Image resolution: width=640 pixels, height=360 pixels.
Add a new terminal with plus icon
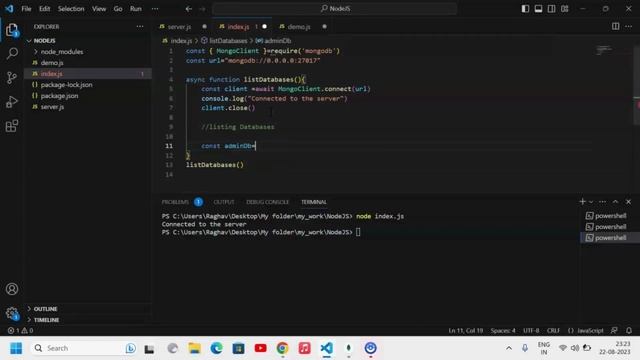click(x=582, y=202)
